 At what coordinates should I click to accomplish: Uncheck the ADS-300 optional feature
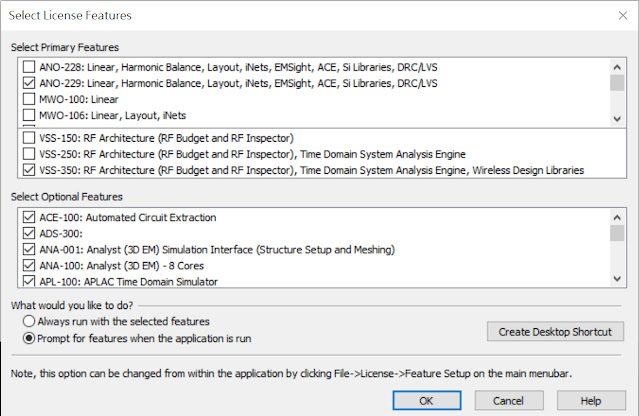click(28, 233)
